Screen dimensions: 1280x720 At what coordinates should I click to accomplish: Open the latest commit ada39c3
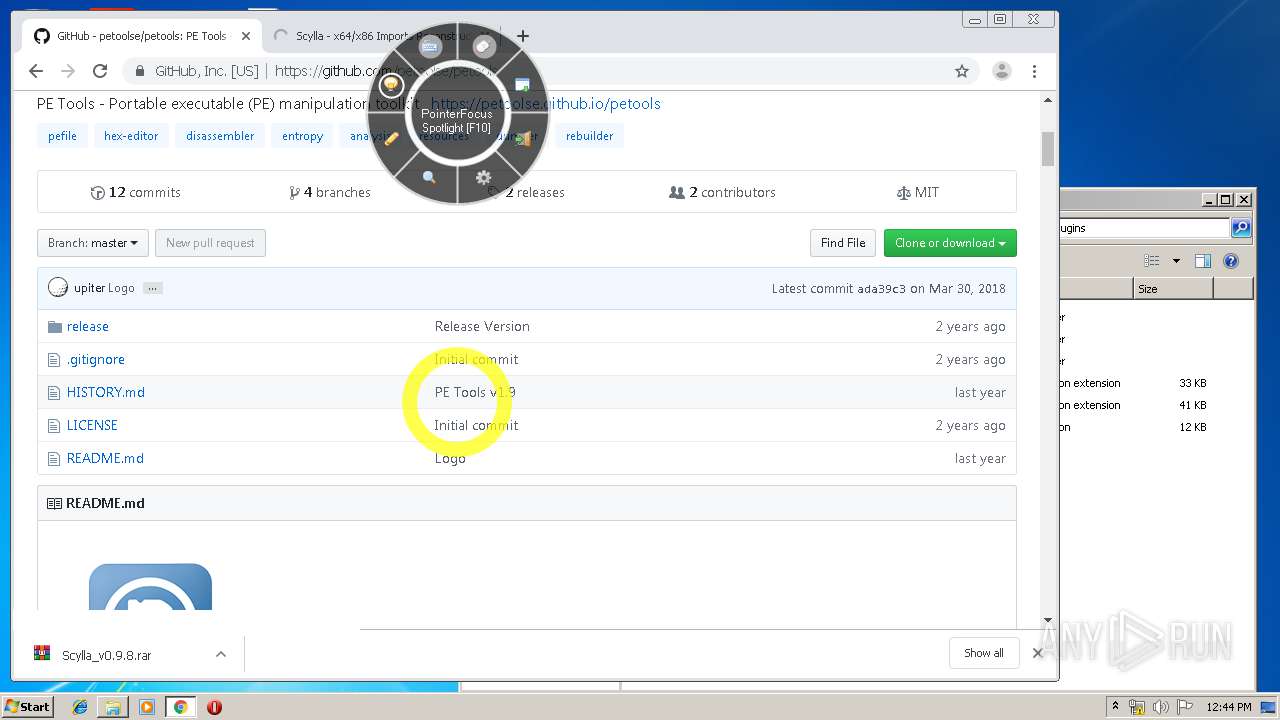pos(881,289)
